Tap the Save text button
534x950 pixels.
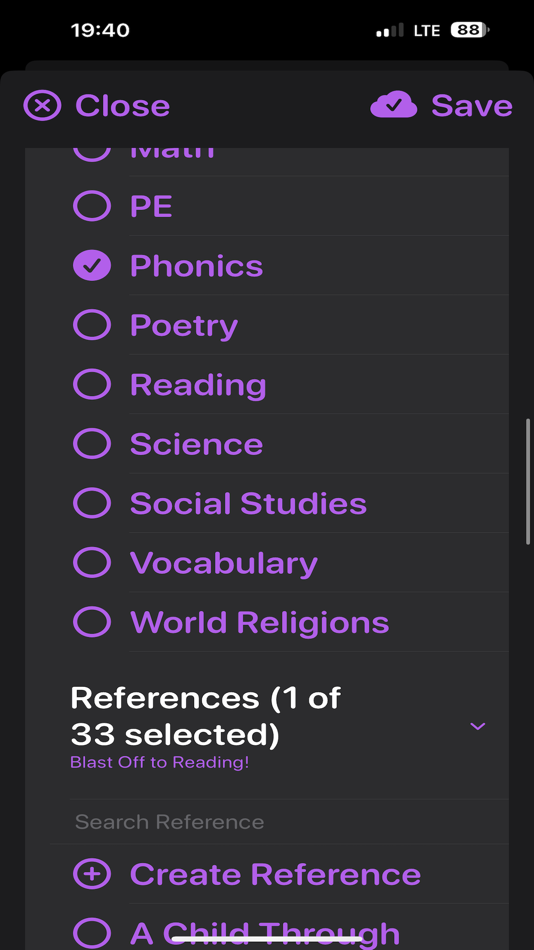point(472,105)
